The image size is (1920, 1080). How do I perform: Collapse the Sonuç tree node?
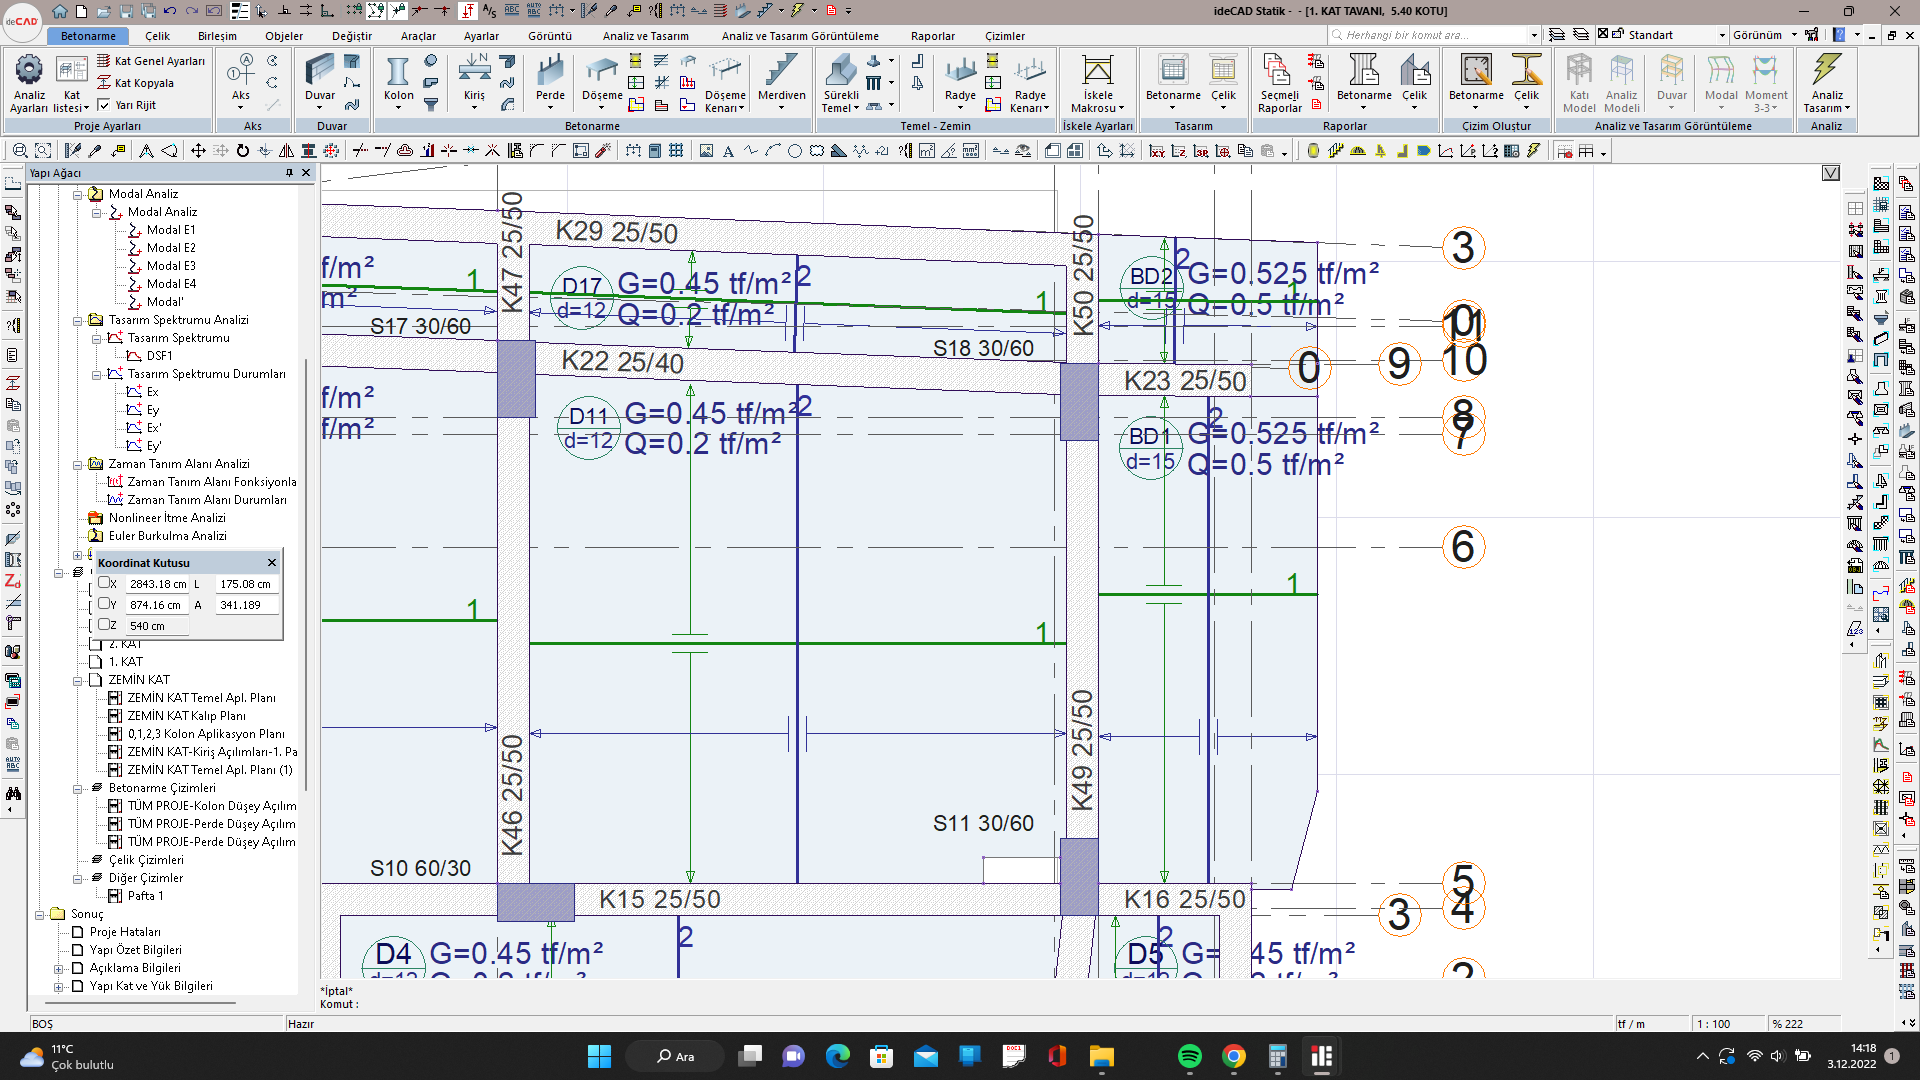click(39, 915)
